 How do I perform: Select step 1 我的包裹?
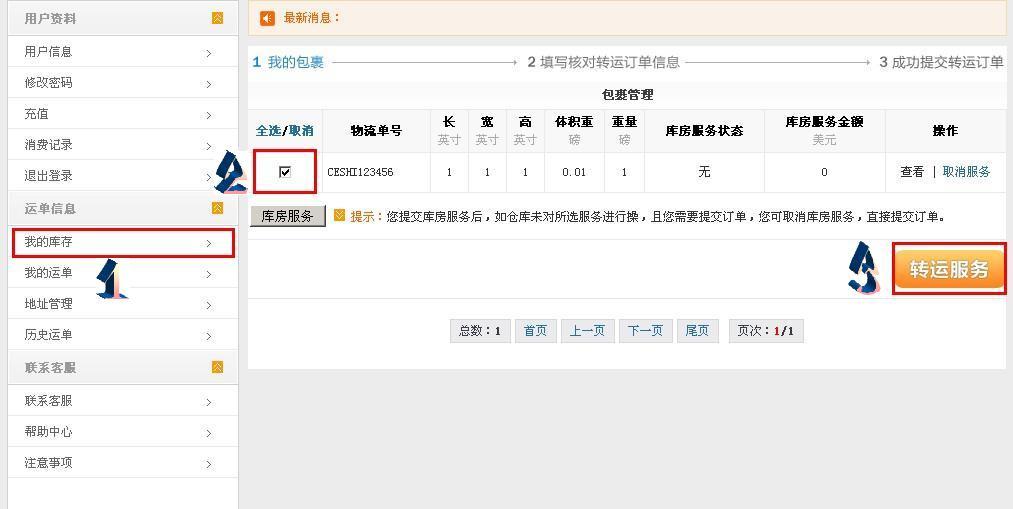(x=288, y=63)
